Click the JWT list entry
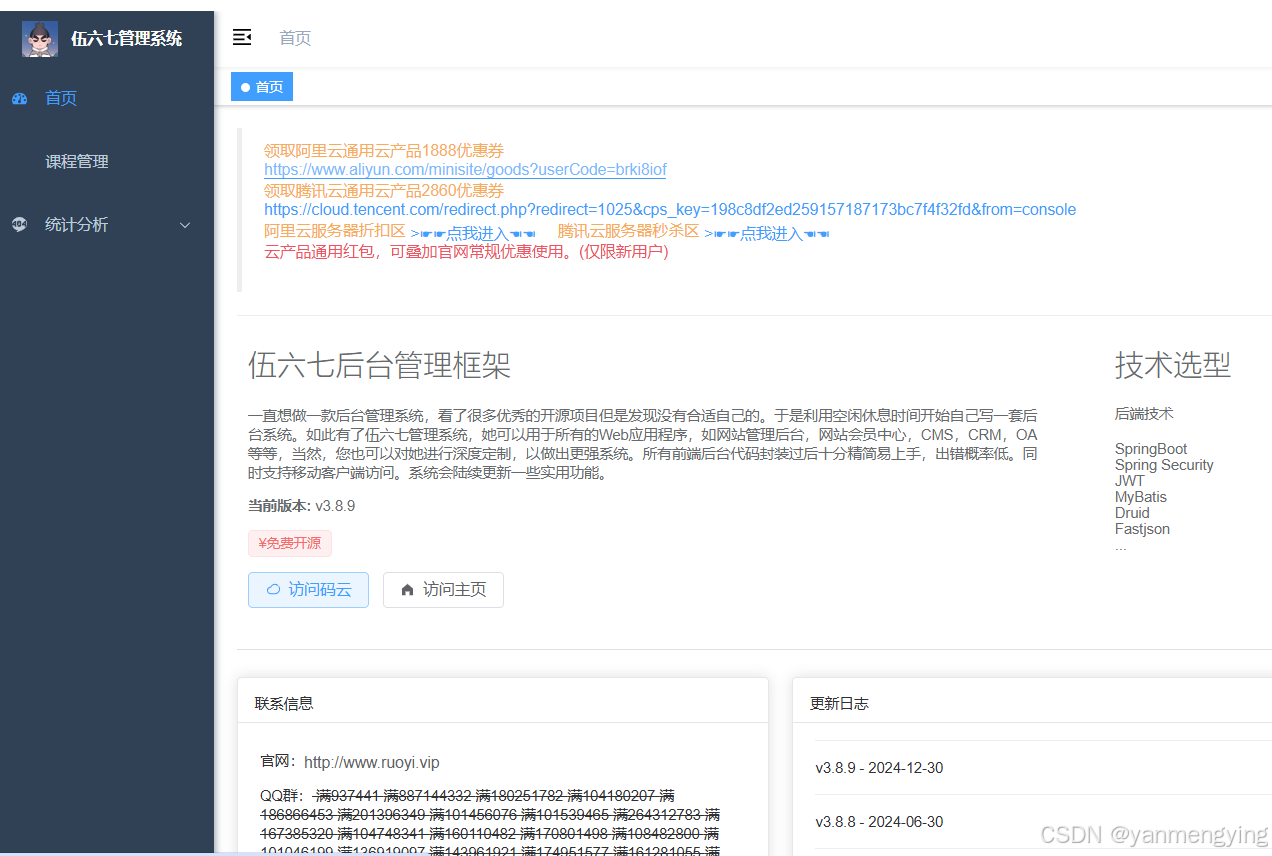This screenshot has height=856, width=1272. coord(1130,481)
